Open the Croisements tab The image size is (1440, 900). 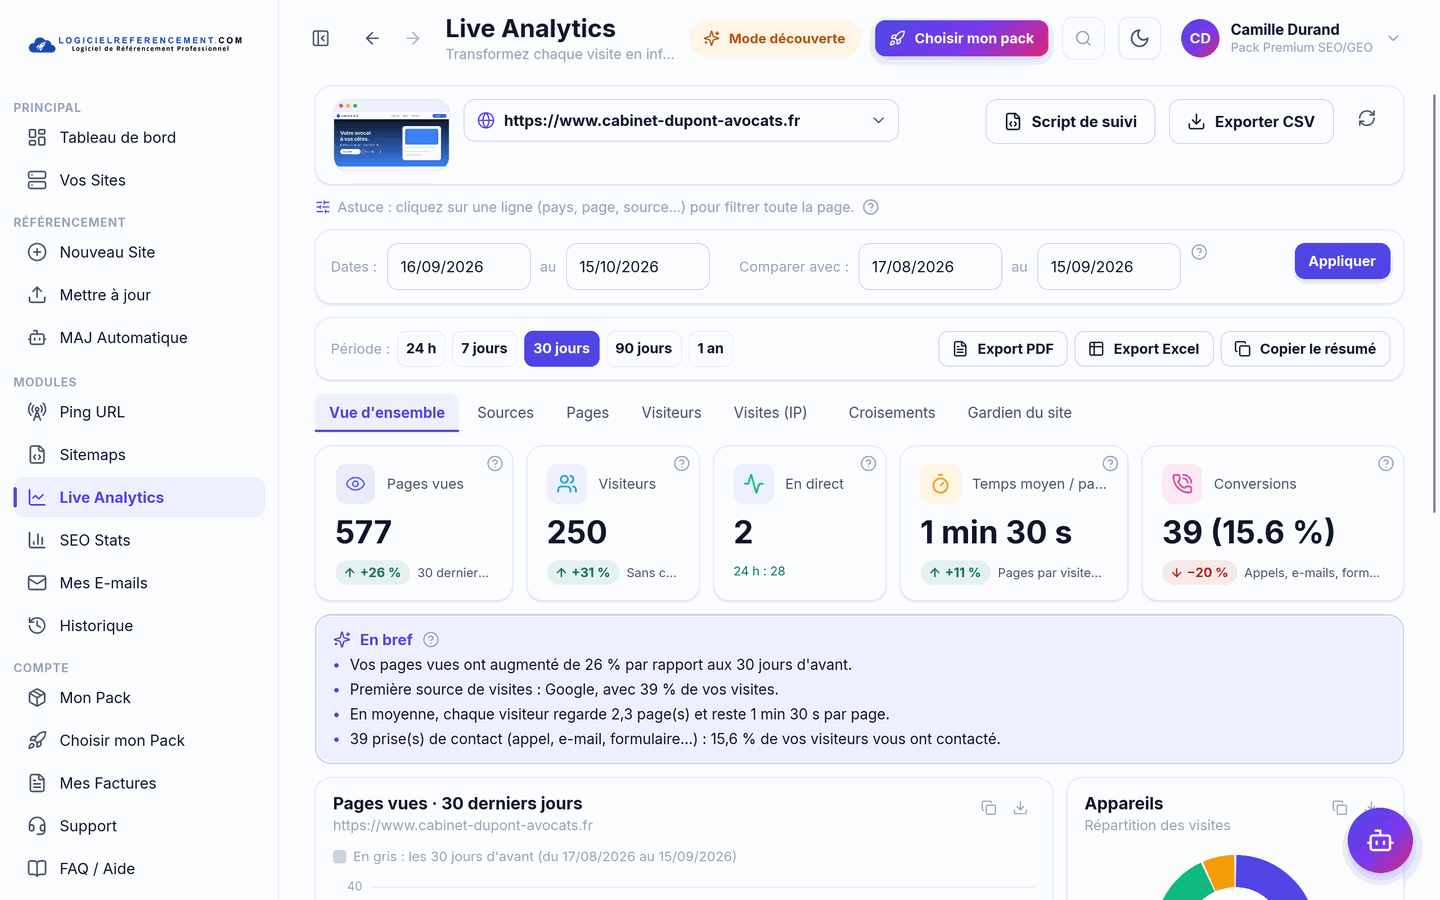pyautogui.click(x=892, y=413)
